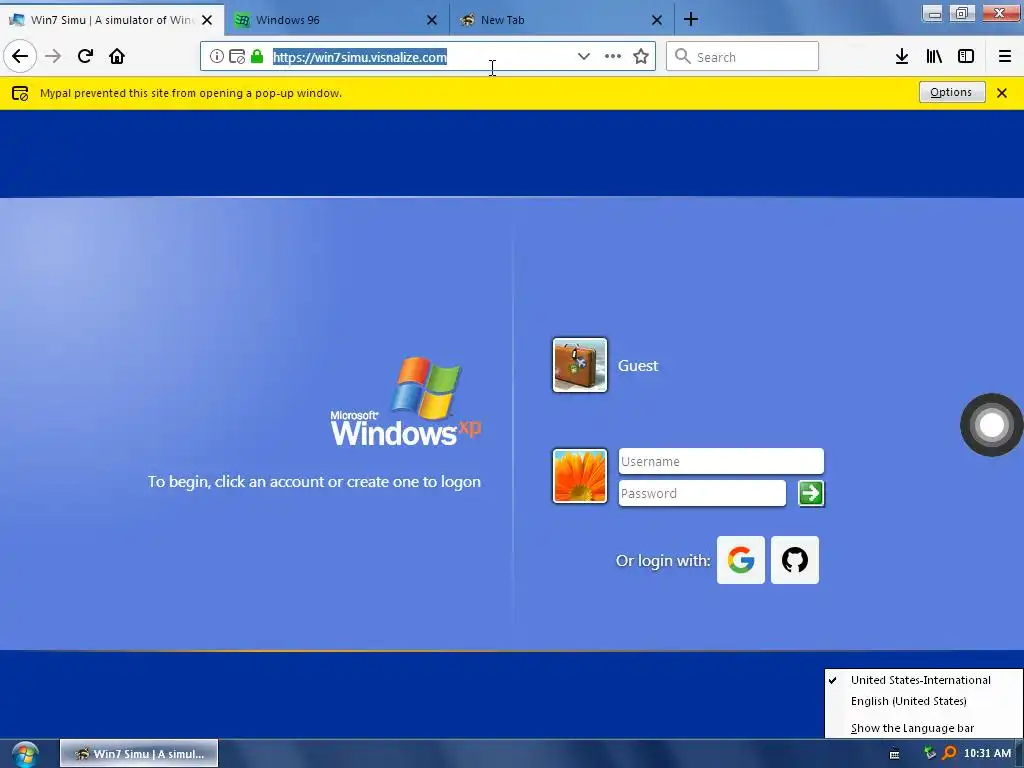Open a new browser tab

pos(690,20)
